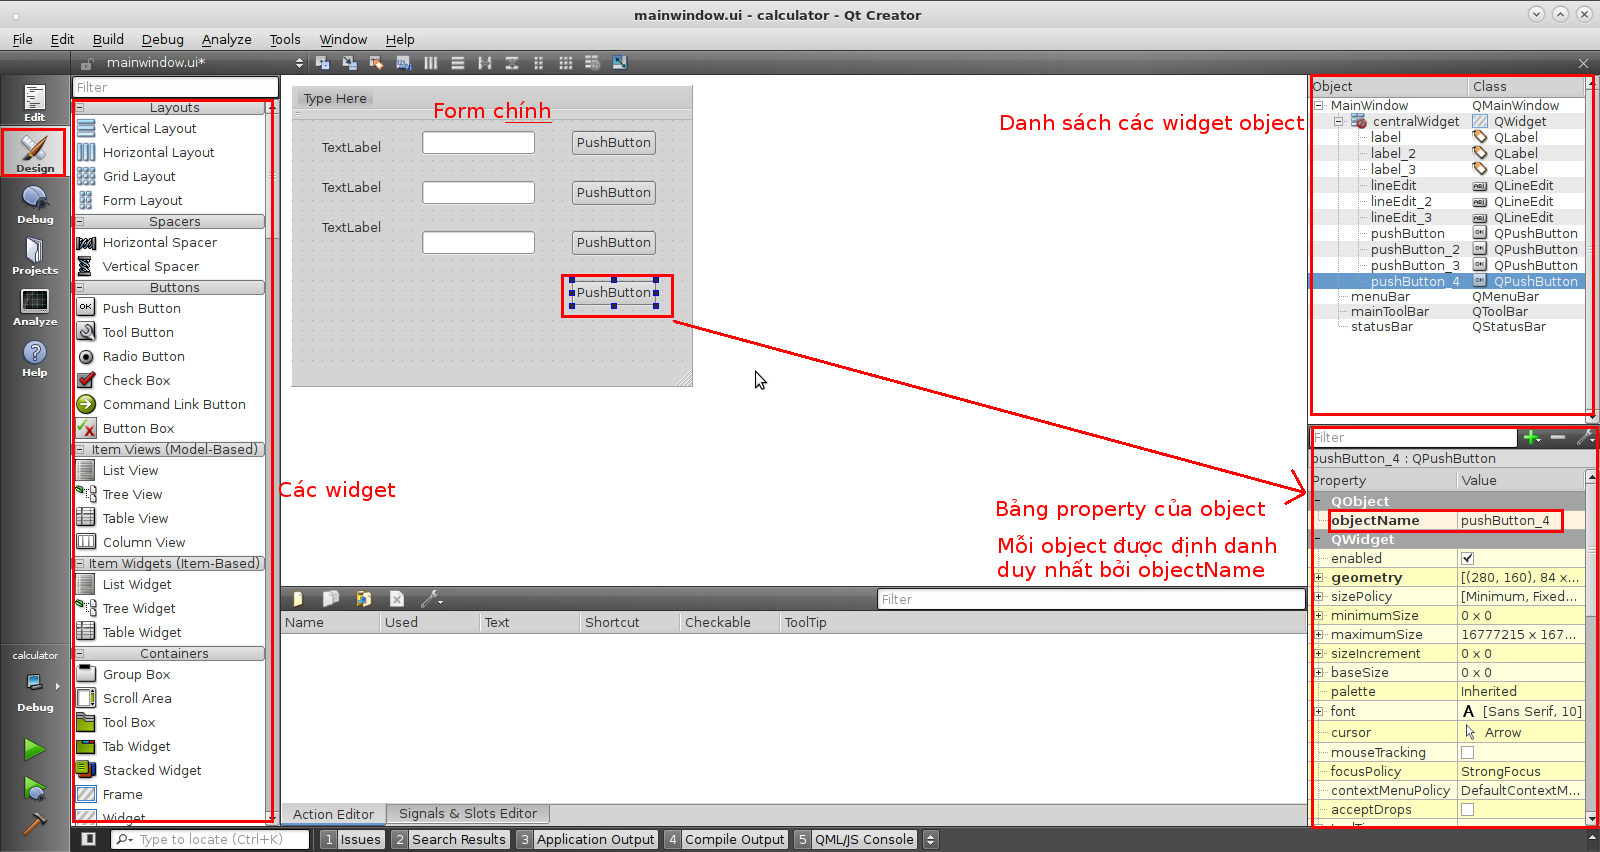Apply Lay Out Horizontally from toolbar

(x=431, y=63)
